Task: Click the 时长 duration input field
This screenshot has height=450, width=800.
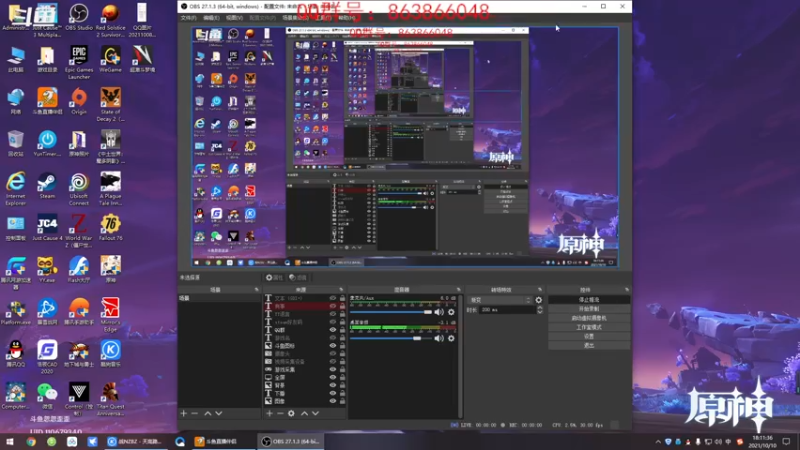Action: click(507, 310)
